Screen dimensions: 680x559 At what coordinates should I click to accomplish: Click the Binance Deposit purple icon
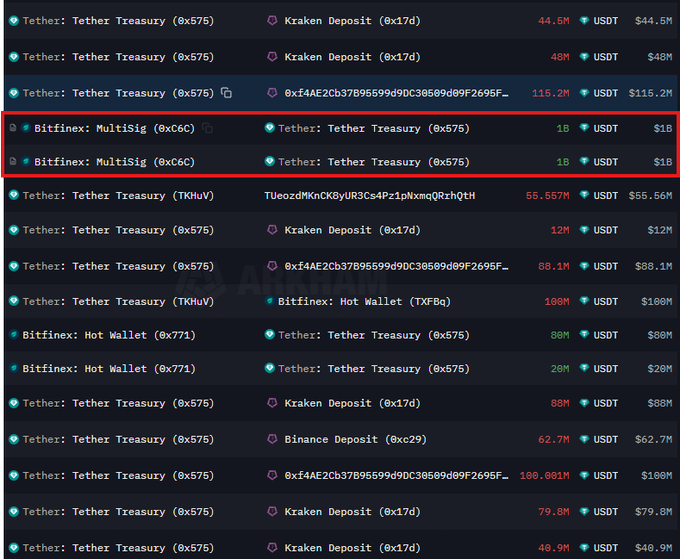point(272,439)
